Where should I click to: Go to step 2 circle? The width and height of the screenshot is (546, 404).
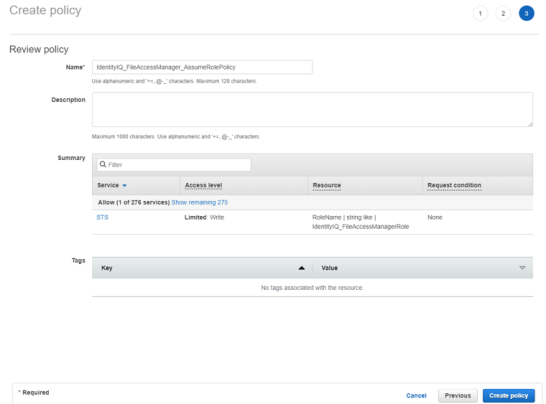[503, 14]
